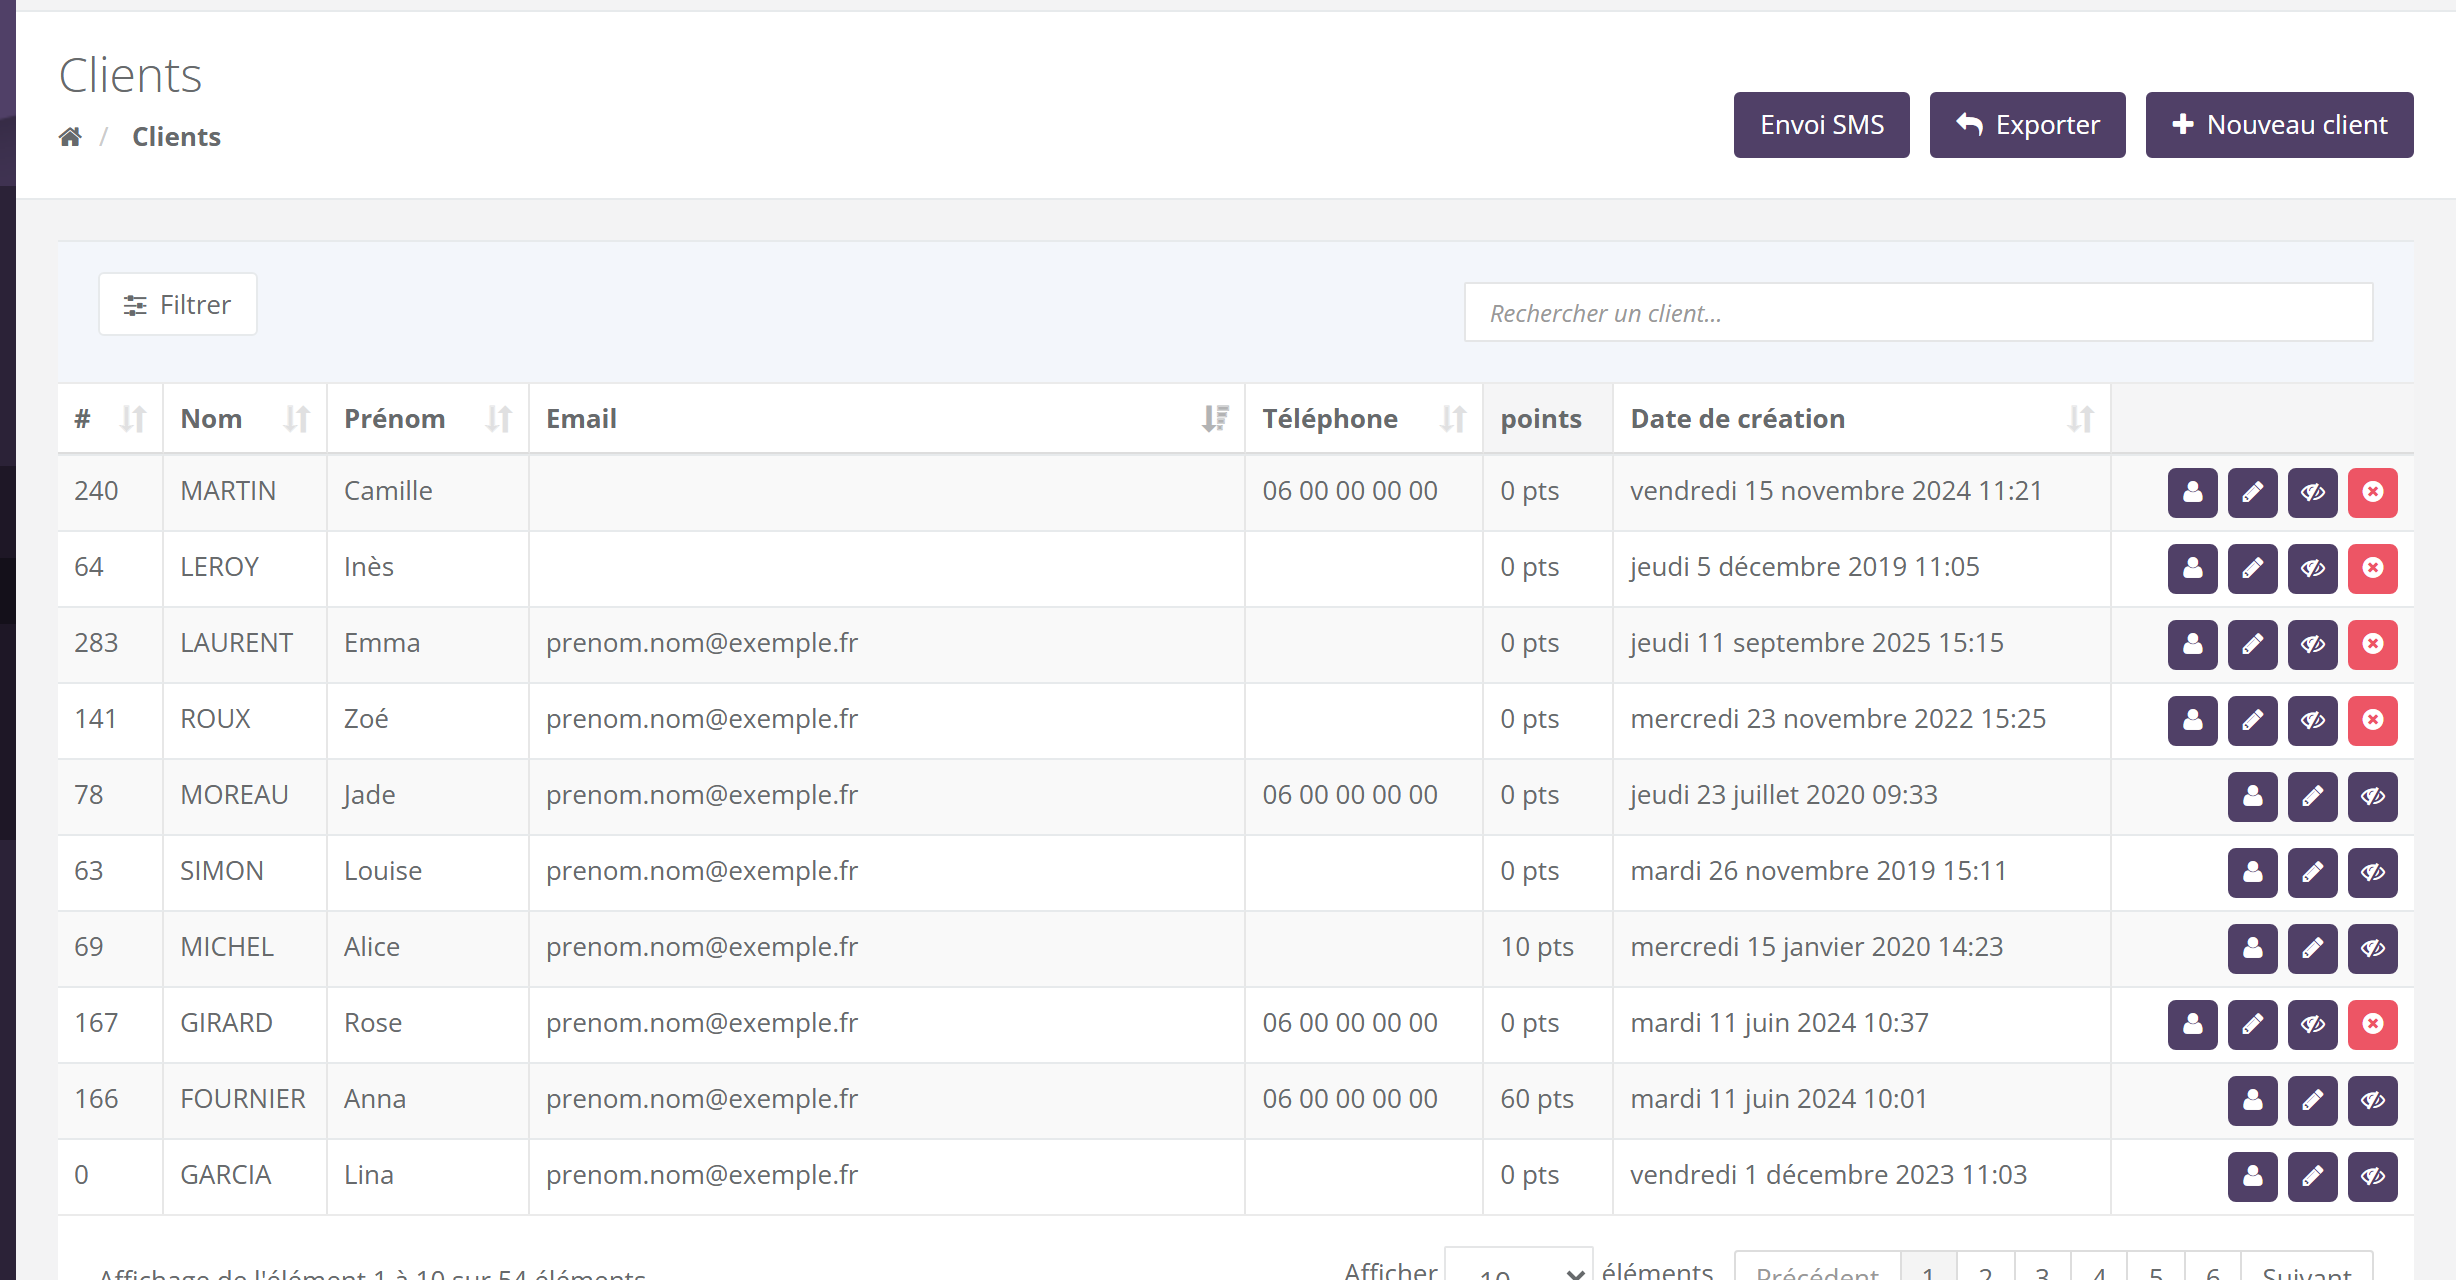Edit client MICHEL Alice with pencil icon
The height and width of the screenshot is (1280, 2456).
tap(2312, 948)
